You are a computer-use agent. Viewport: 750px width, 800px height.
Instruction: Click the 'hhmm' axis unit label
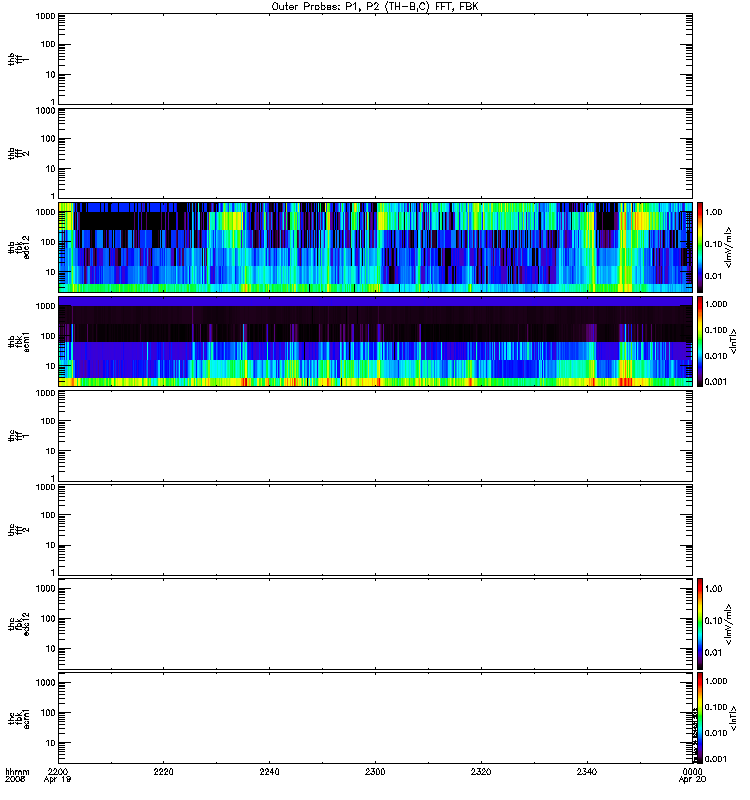[x=17, y=772]
